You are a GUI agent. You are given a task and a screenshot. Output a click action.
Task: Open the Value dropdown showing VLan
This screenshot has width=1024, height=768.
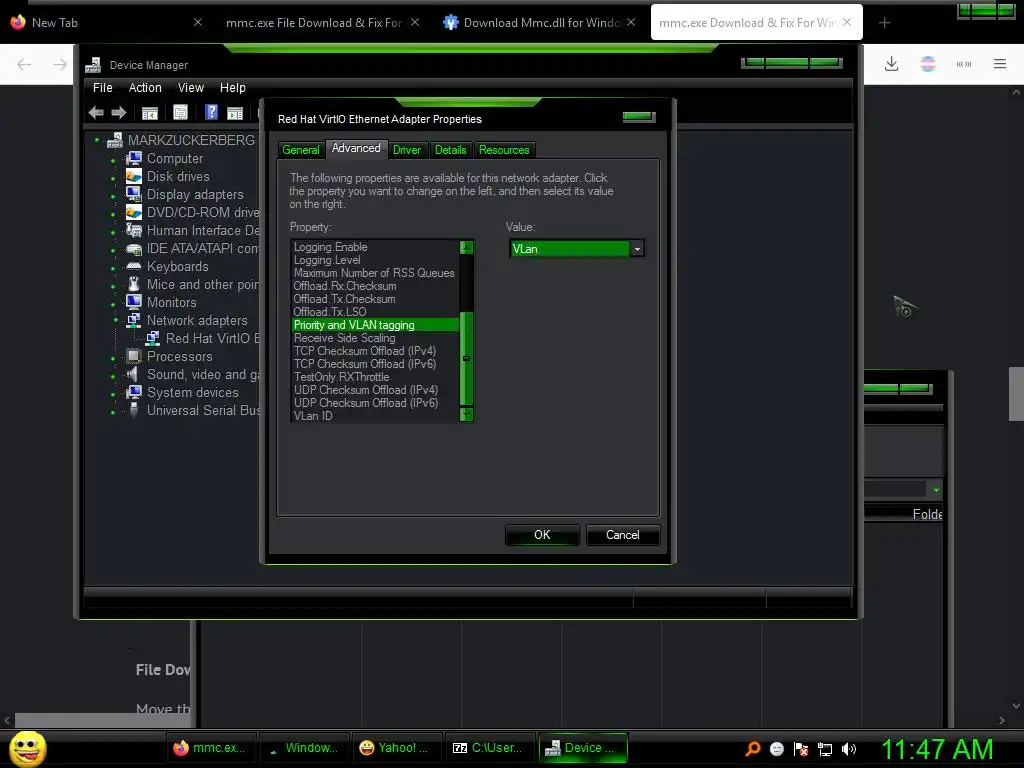coord(637,249)
